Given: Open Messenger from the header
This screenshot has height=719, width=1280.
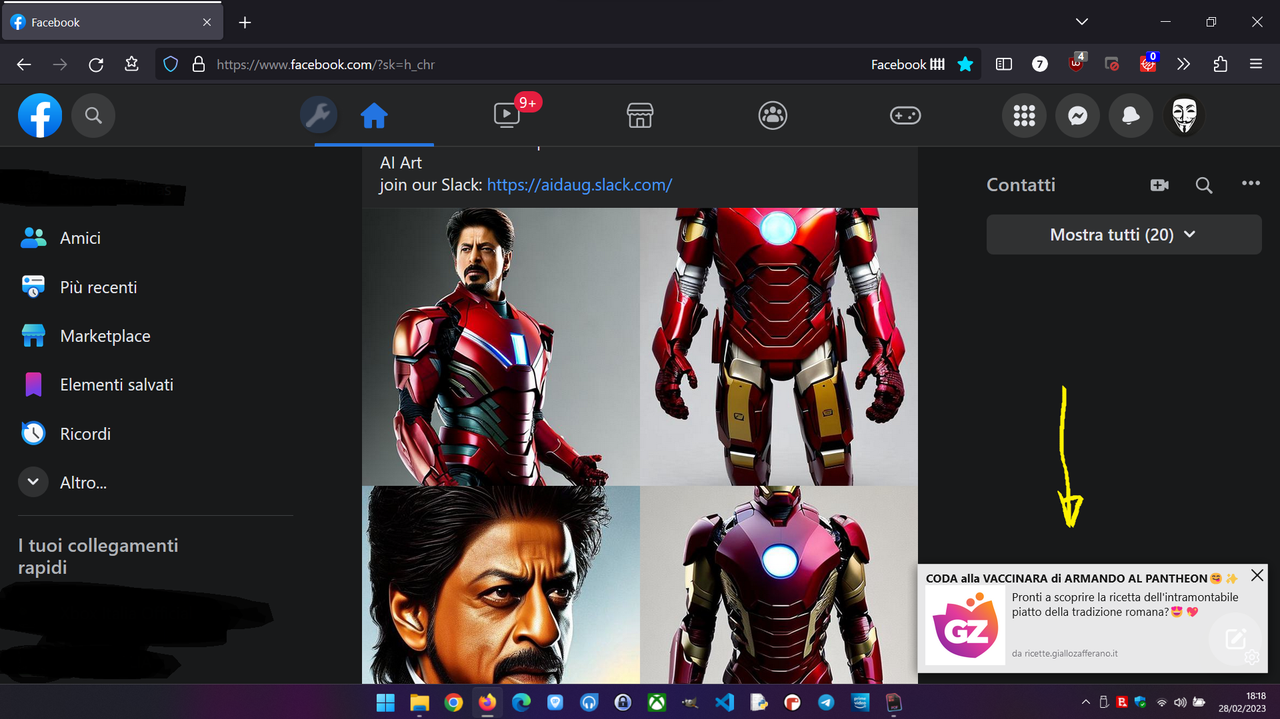Looking at the screenshot, I should (1077, 116).
